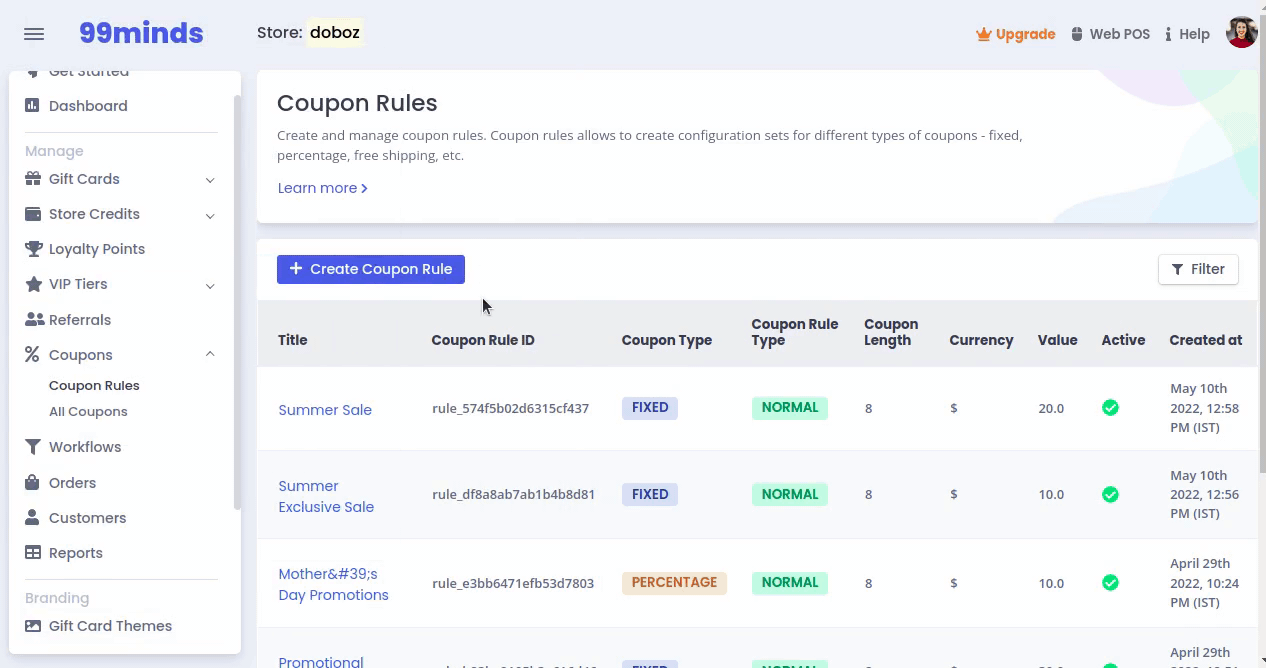Click Create Coupon Rule button
The width and height of the screenshot is (1266, 668).
tap(371, 269)
